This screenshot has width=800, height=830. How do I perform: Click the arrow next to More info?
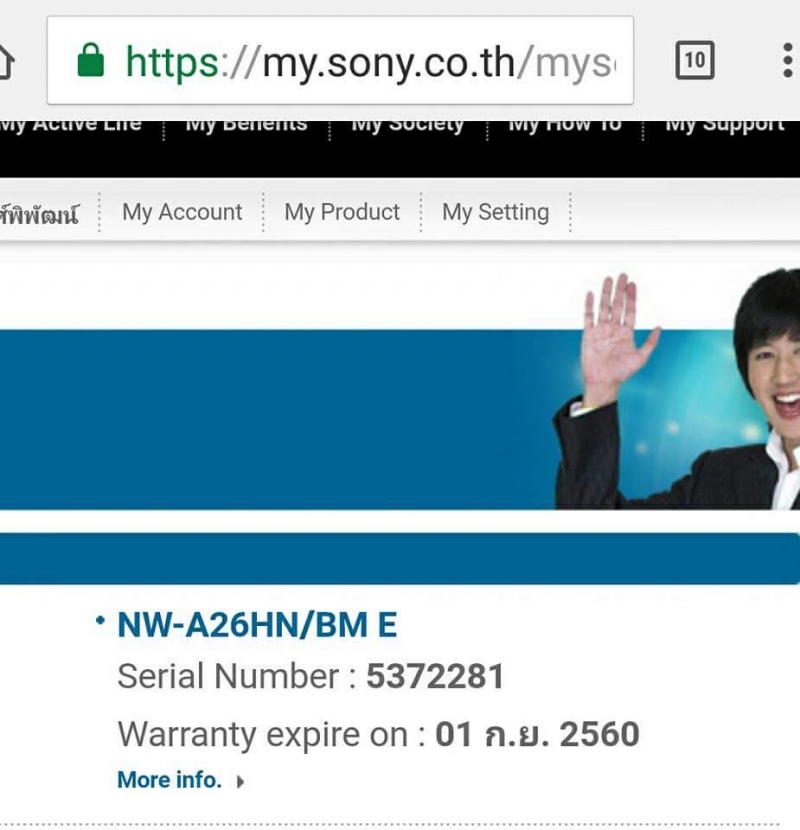pyautogui.click(x=240, y=782)
